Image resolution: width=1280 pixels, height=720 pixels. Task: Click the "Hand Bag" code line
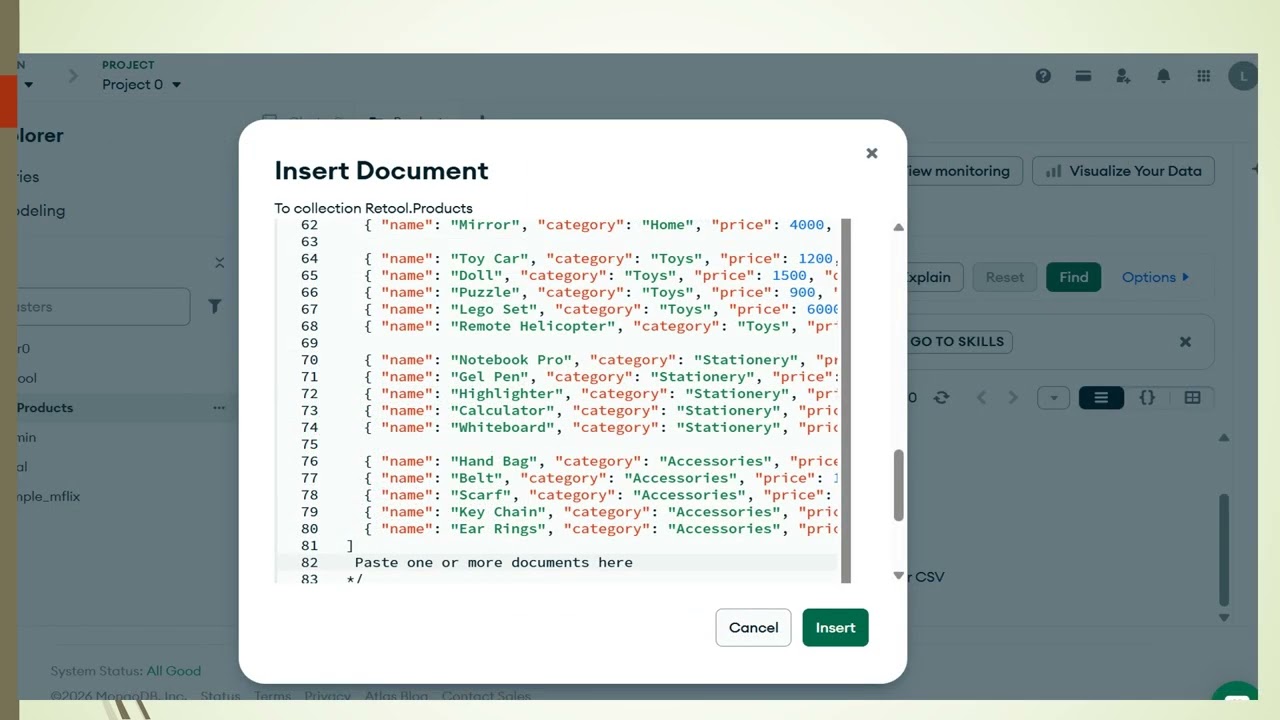[600, 461]
